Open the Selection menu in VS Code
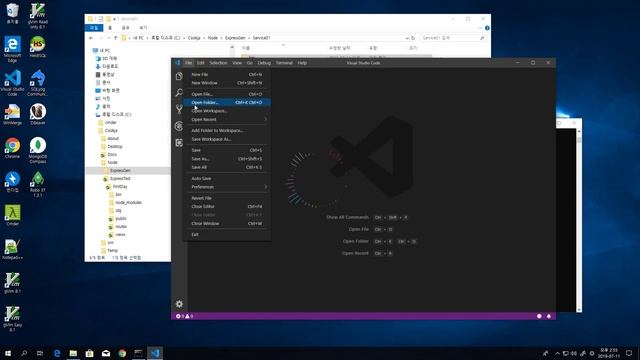The image size is (640, 360). point(218,63)
